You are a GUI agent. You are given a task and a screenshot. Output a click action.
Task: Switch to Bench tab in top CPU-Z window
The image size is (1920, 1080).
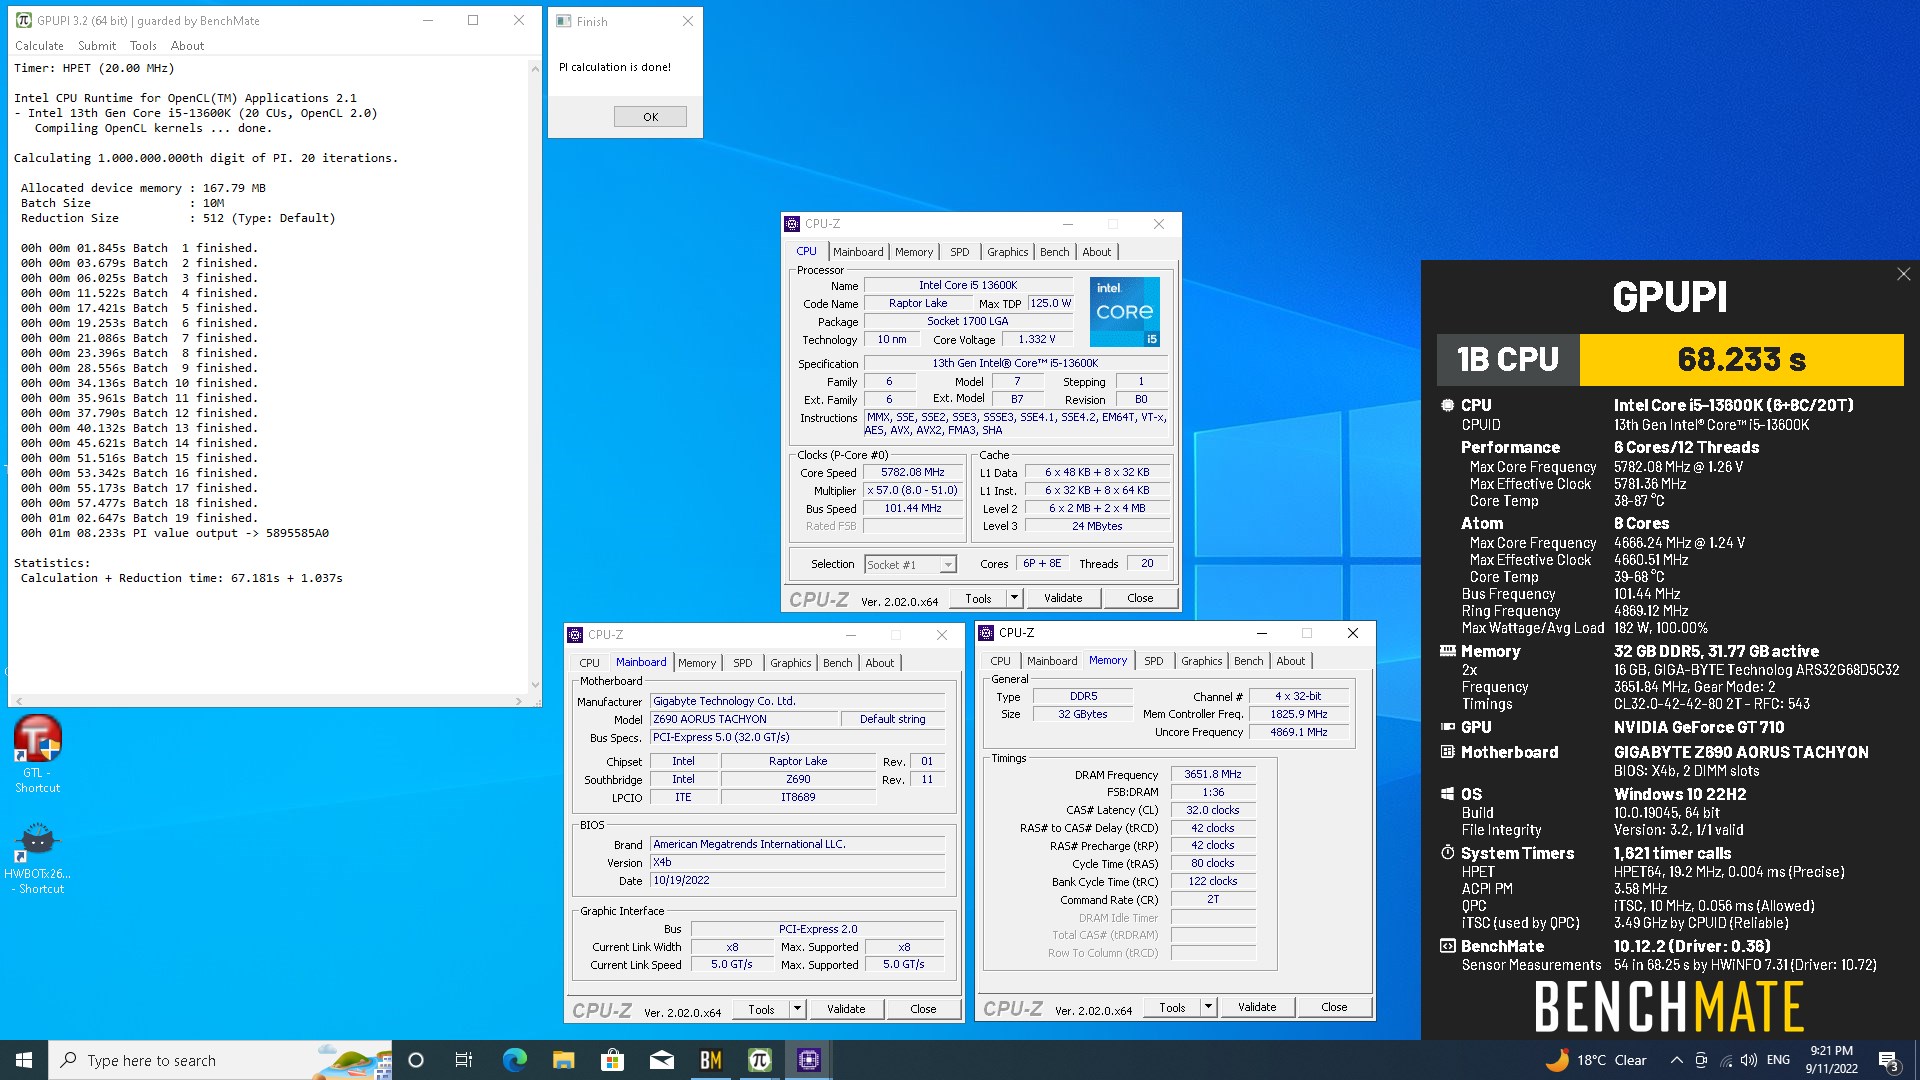[1054, 252]
